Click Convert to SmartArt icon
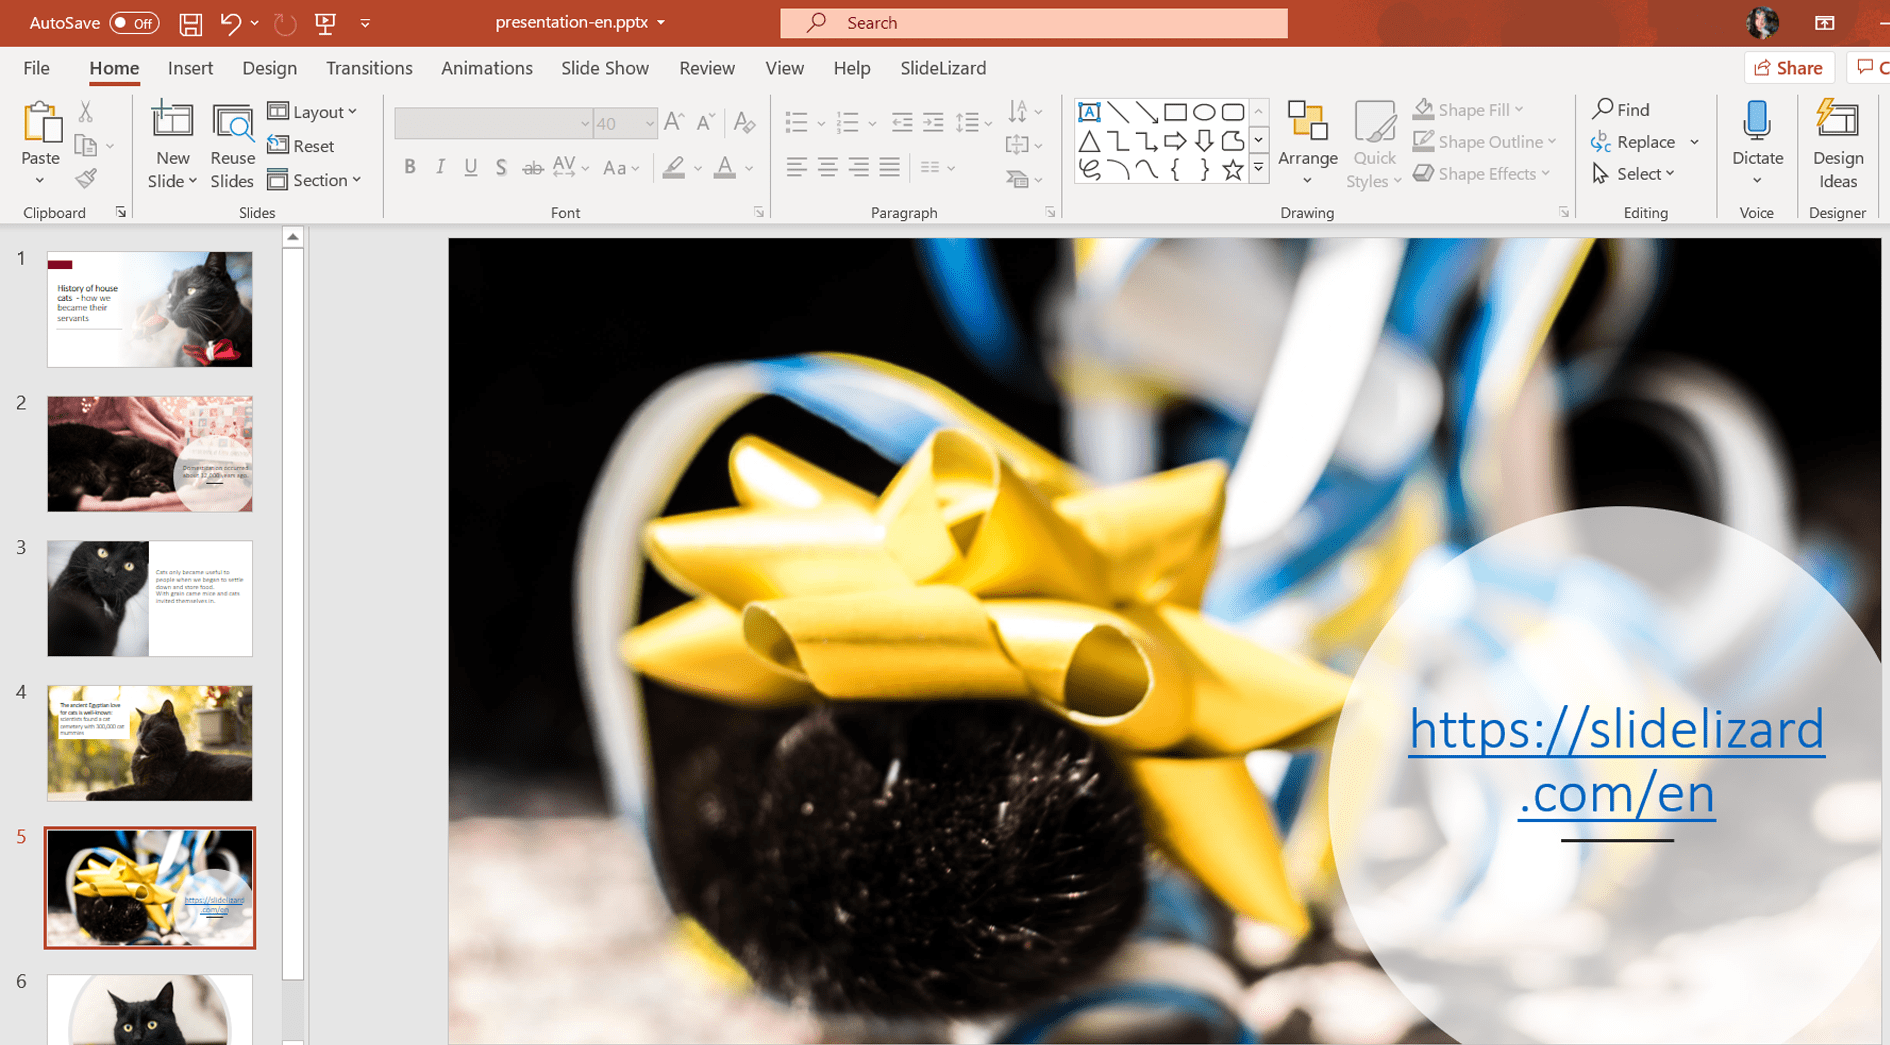Viewport: 1890px width, 1045px height. click(1024, 180)
